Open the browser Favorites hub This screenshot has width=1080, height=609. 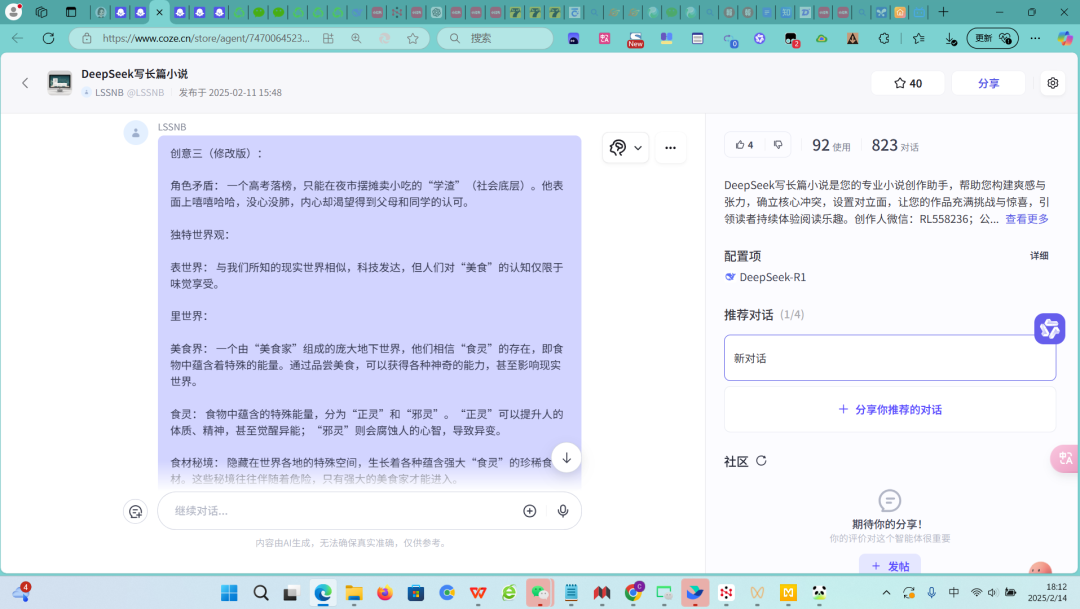(918, 39)
